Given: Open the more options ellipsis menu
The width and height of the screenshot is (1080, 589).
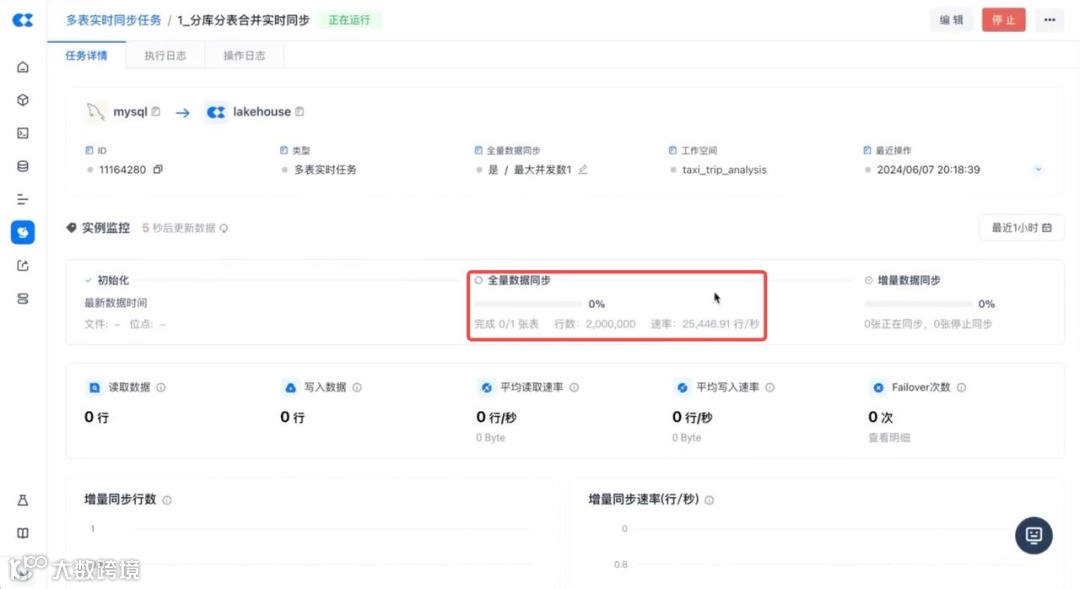Looking at the screenshot, I should (x=1050, y=20).
